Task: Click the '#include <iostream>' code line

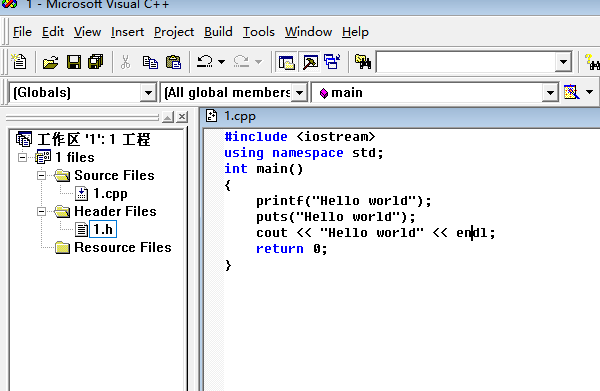Action: [x=300, y=137]
